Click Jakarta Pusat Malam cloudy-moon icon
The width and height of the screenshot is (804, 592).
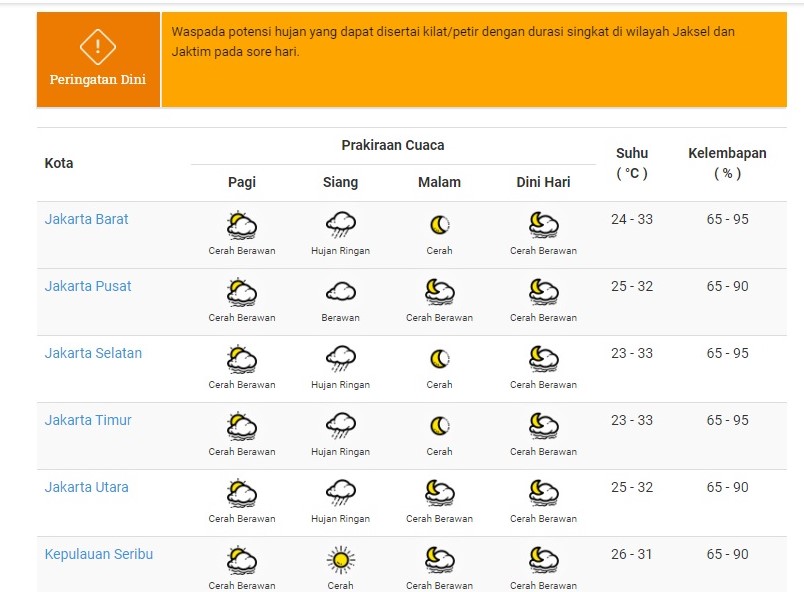439,292
